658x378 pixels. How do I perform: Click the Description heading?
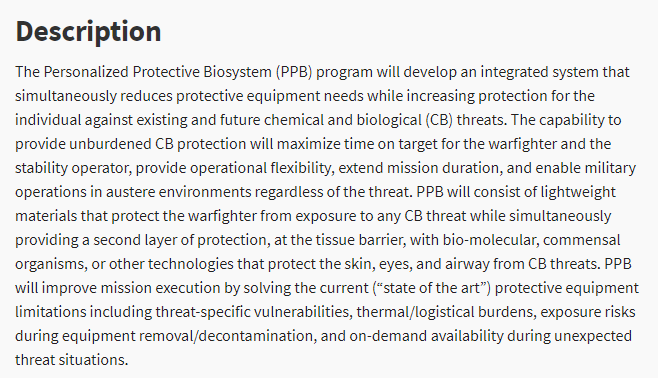click(x=88, y=32)
